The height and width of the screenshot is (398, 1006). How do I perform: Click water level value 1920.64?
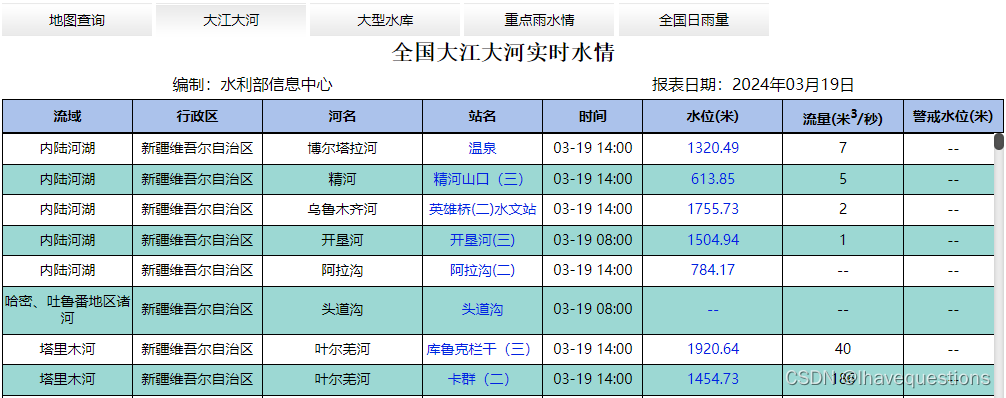(x=713, y=349)
